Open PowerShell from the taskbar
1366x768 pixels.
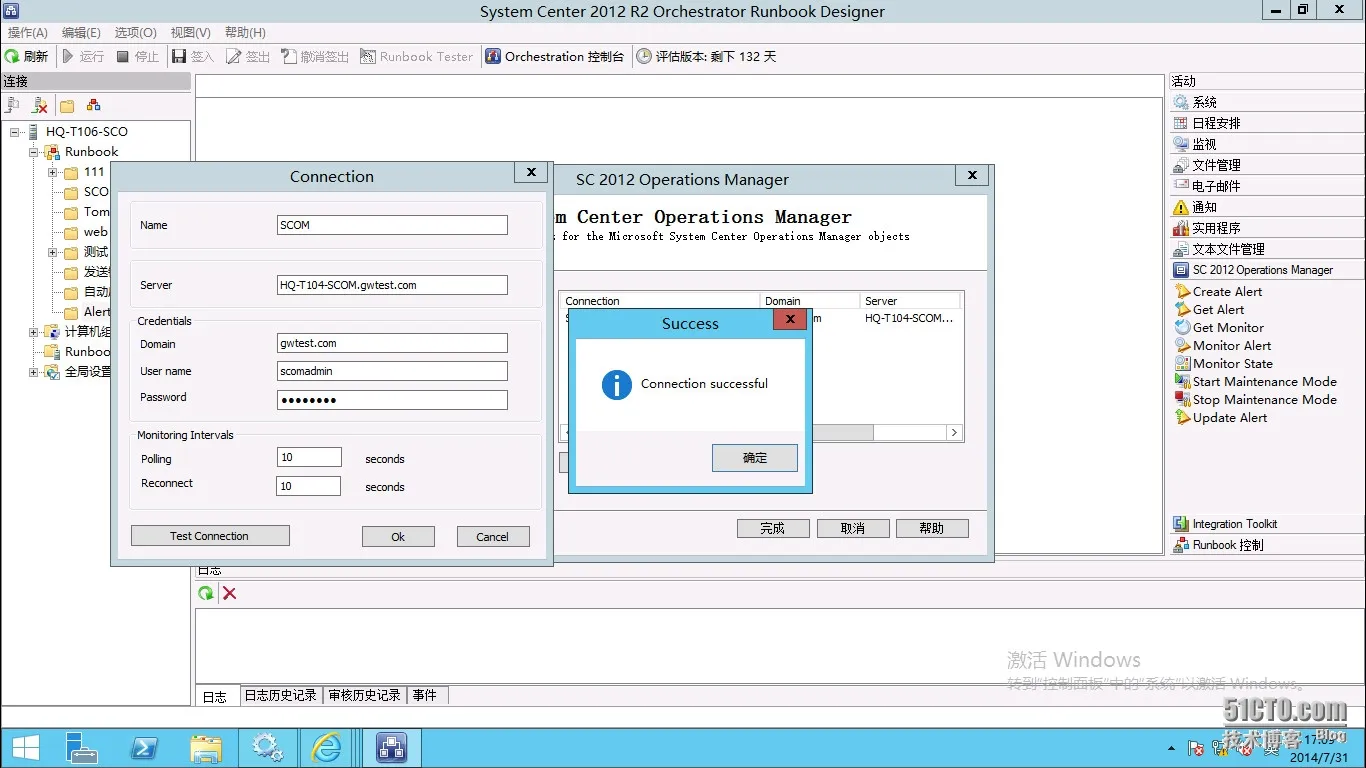pyautogui.click(x=144, y=747)
